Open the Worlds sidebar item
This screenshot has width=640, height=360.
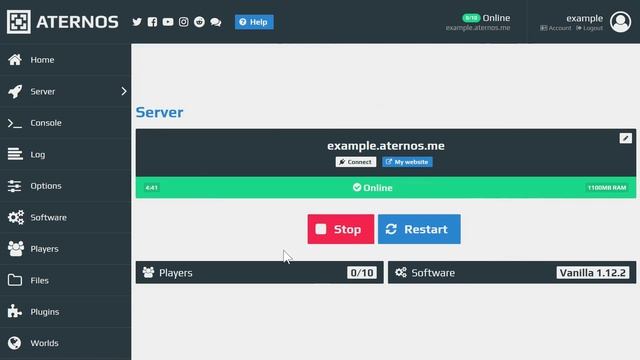point(65,343)
